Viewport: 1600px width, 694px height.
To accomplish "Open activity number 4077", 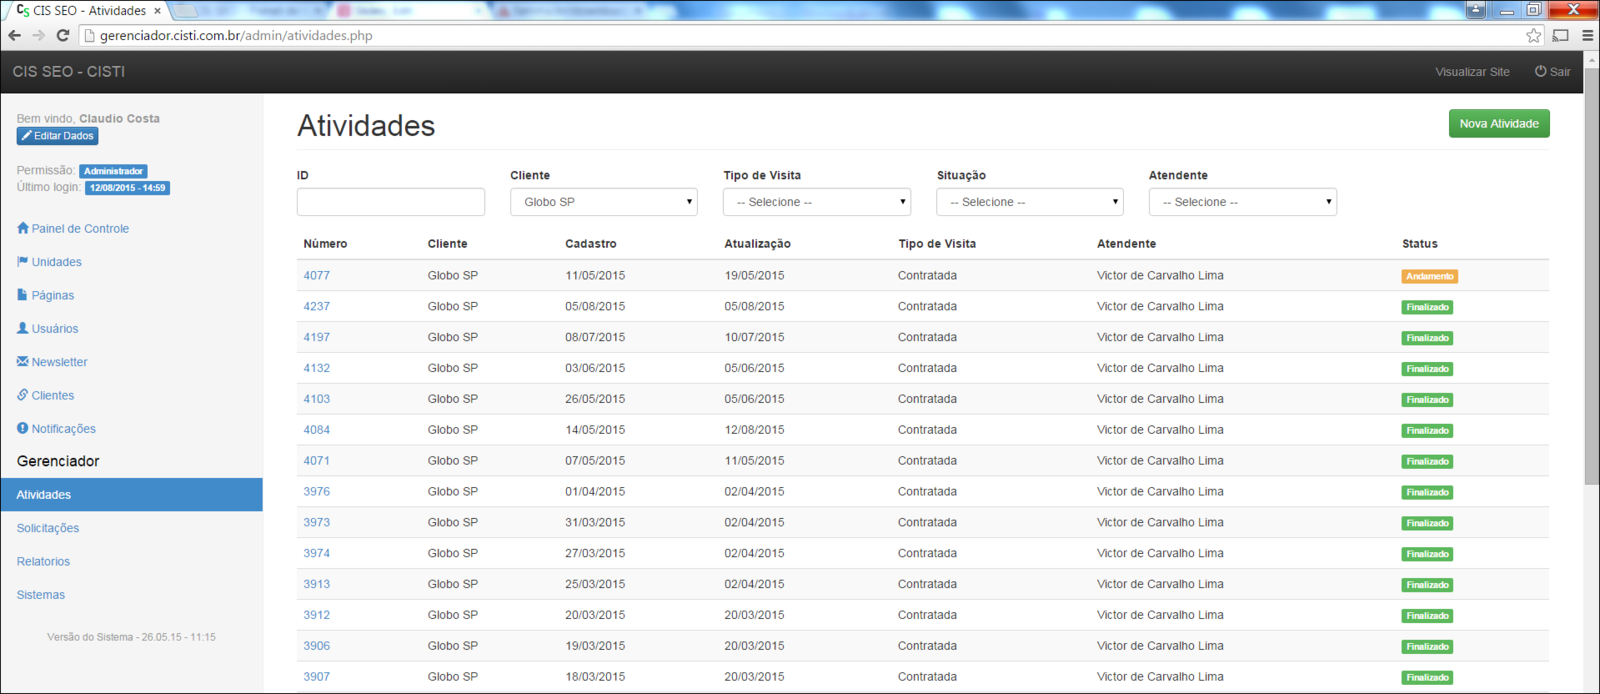I will coord(317,275).
